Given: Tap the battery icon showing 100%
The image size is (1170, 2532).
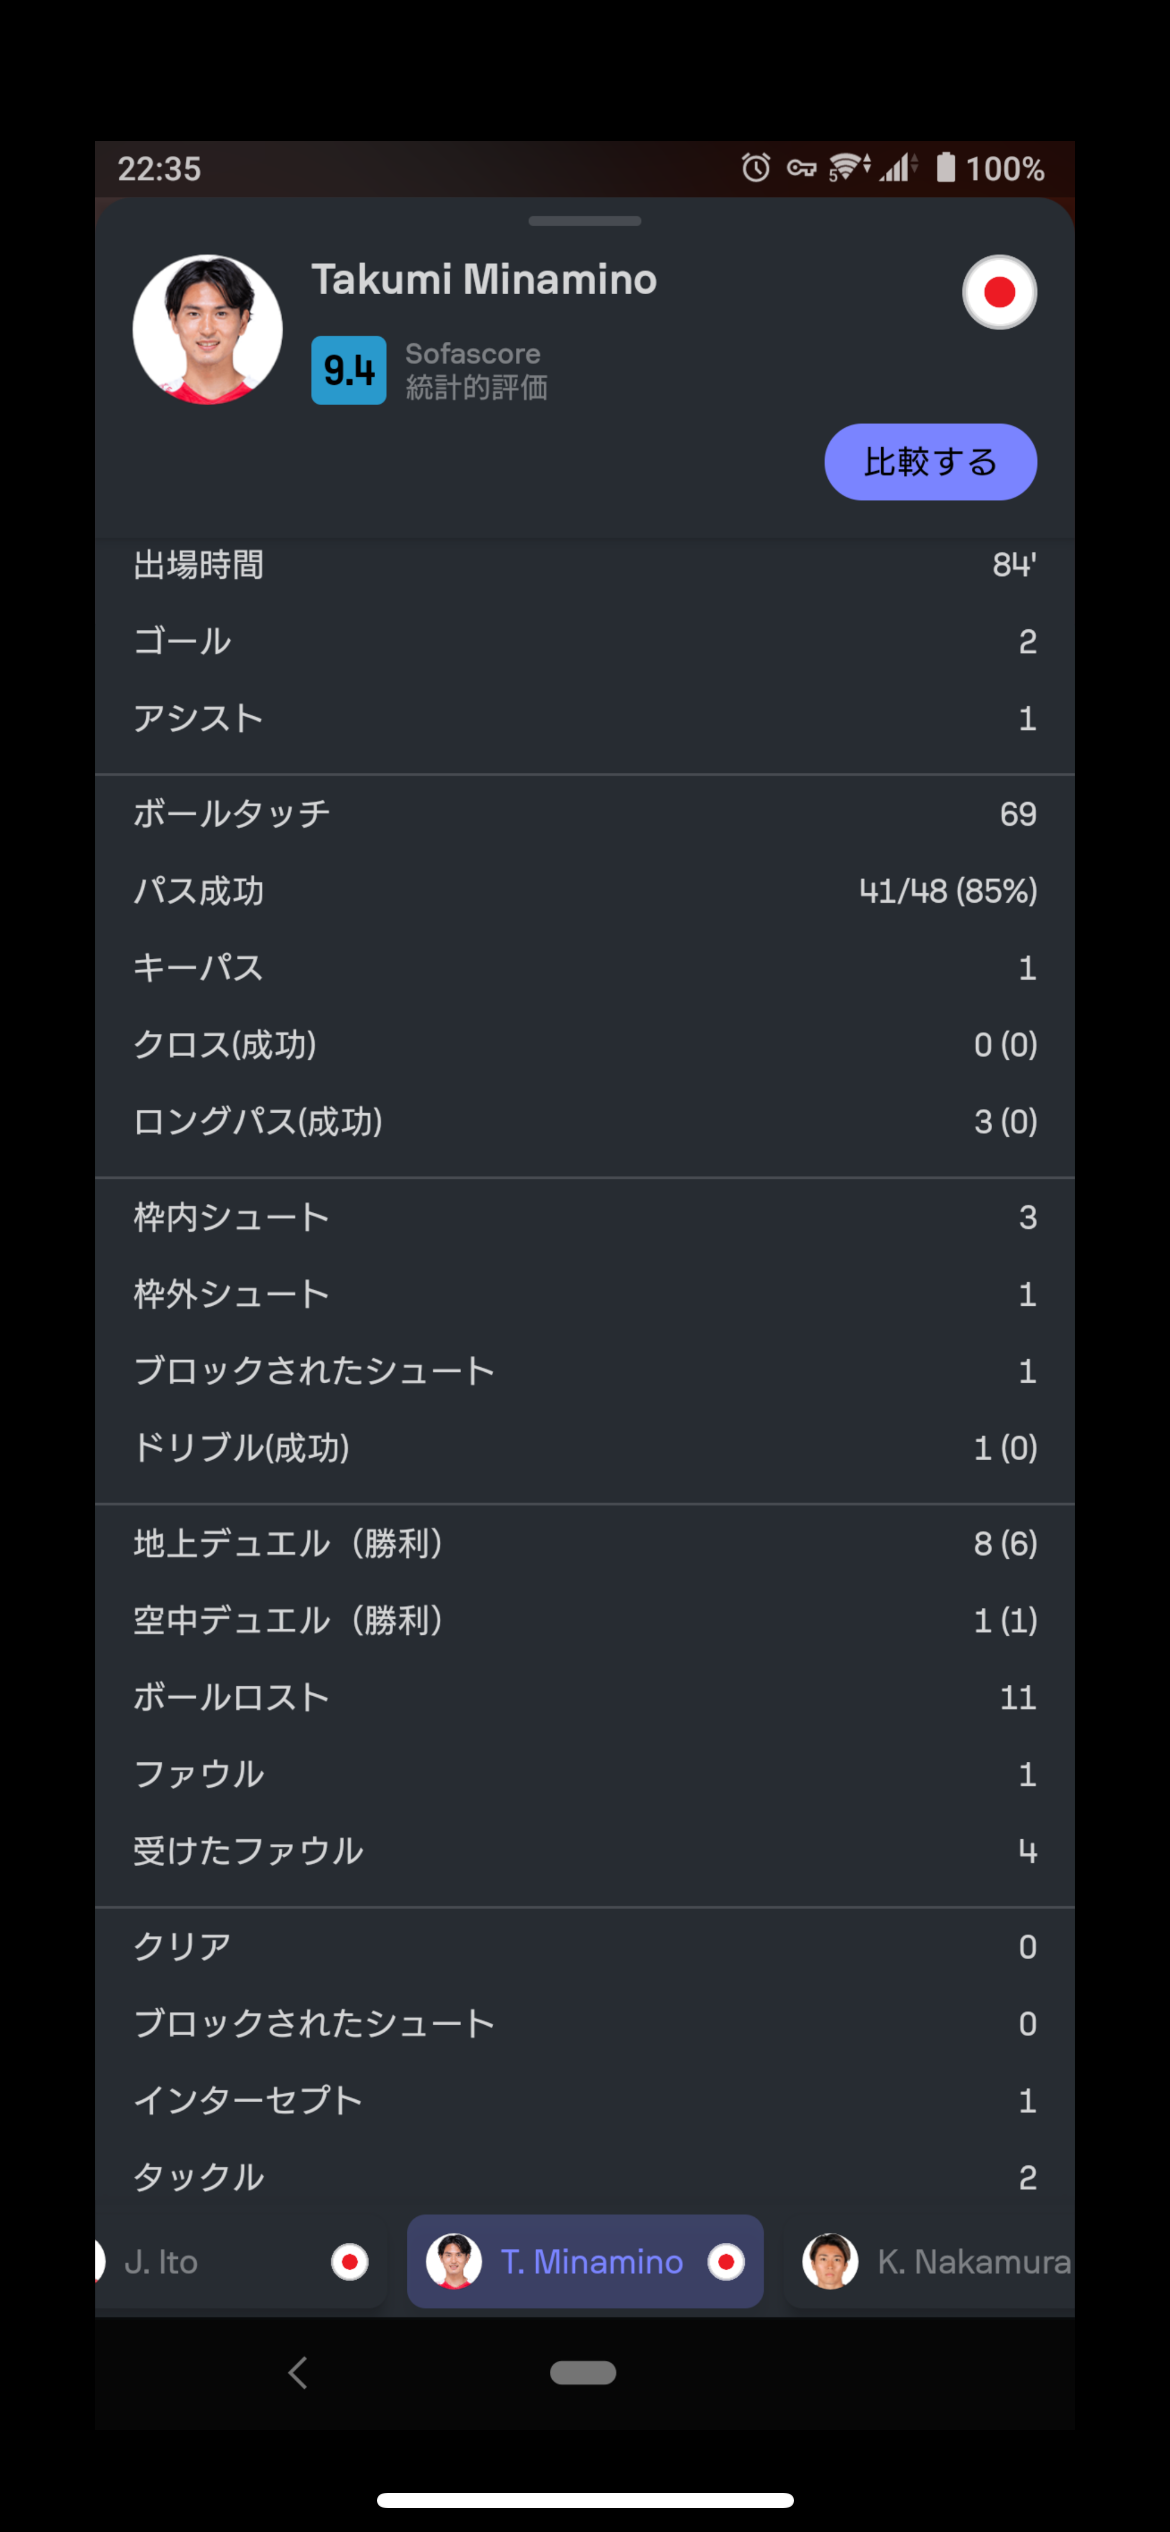Looking at the screenshot, I should coord(945,167).
